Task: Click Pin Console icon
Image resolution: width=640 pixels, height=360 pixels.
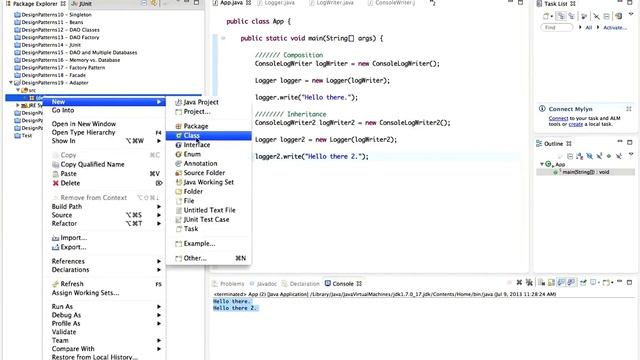Action: pos(583,282)
